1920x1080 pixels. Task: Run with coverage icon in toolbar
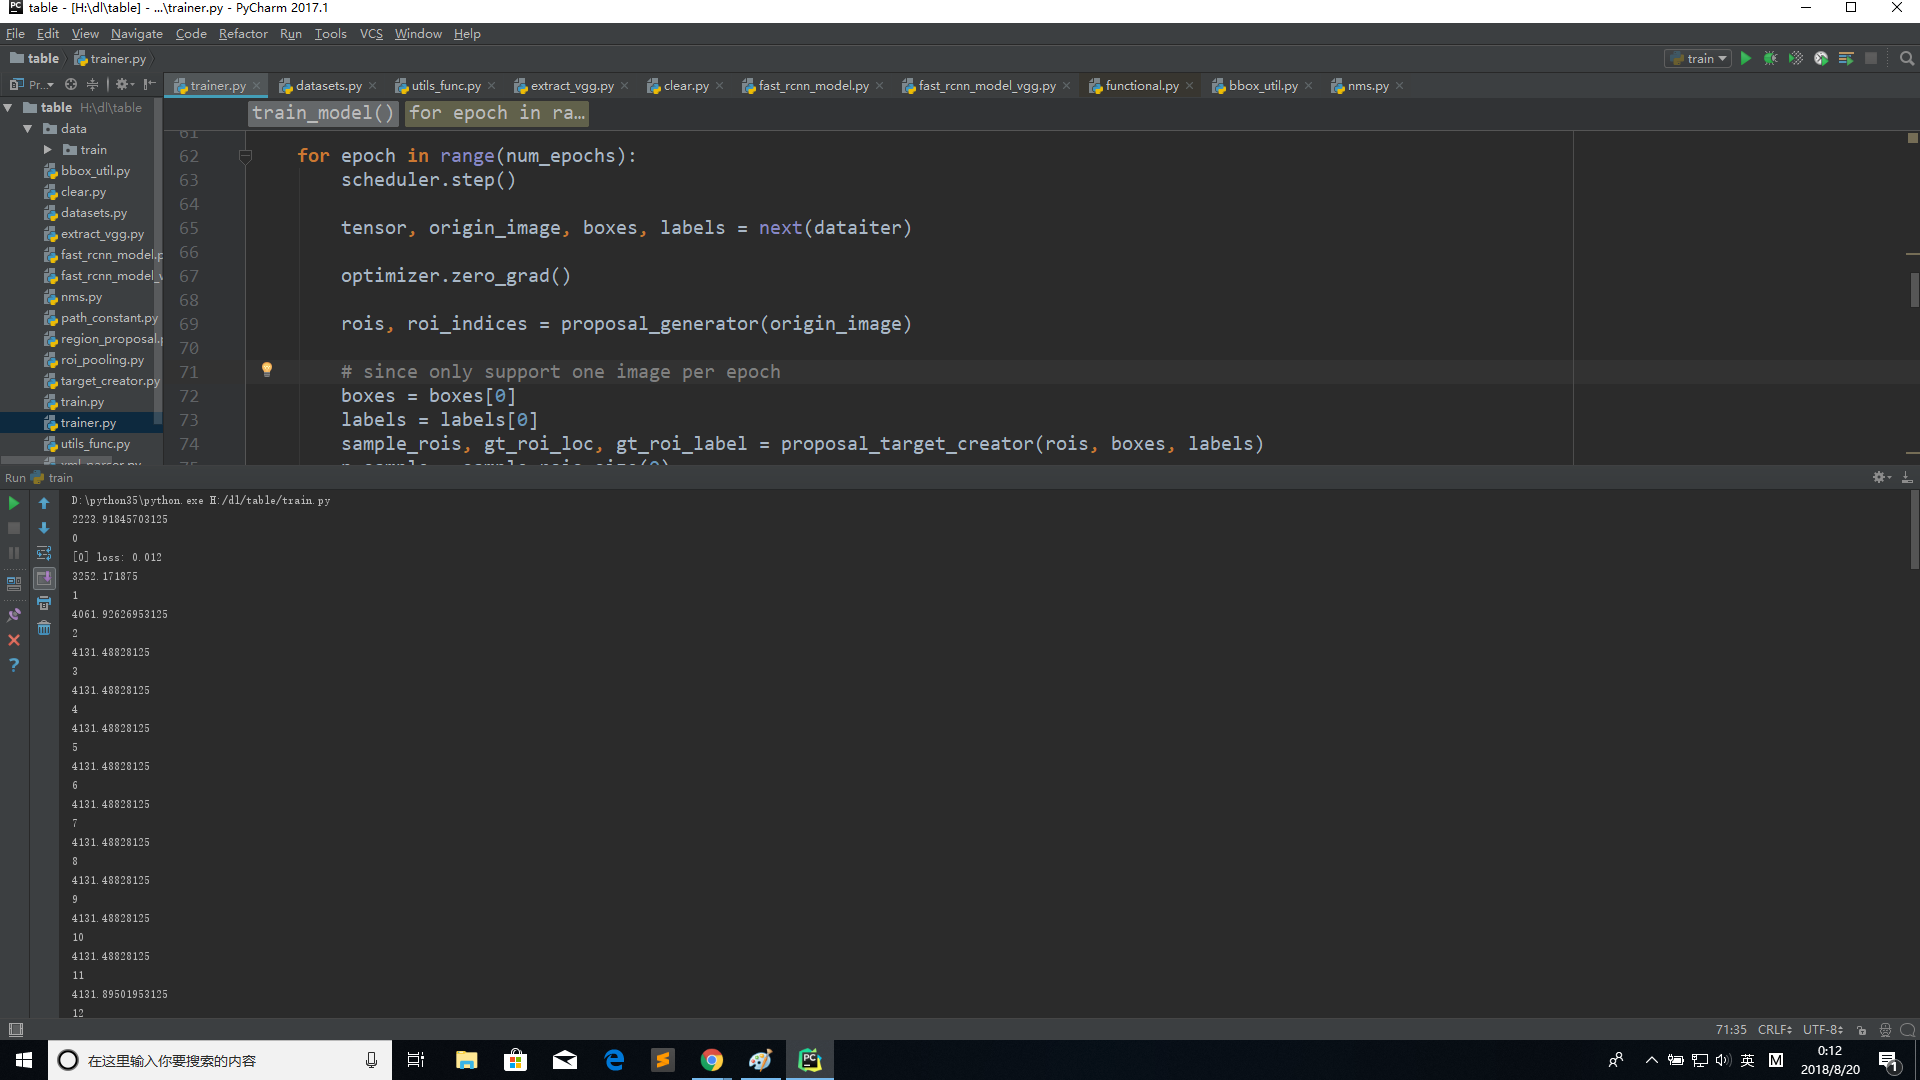pos(1796,59)
